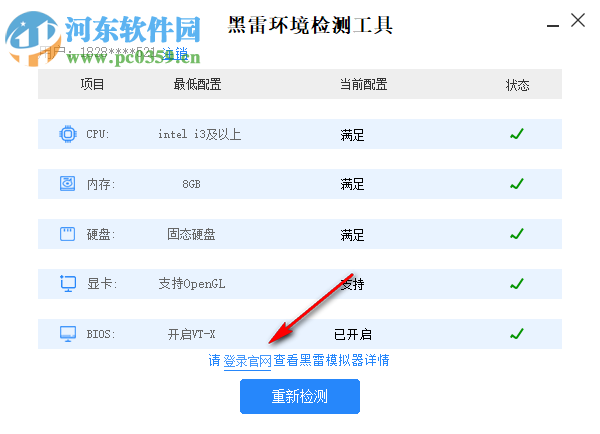Image resolution: width=600 pixels, height=434 pixels.
Task: Close the 黑雷环境检测工具 window
Action: [578, 20]
